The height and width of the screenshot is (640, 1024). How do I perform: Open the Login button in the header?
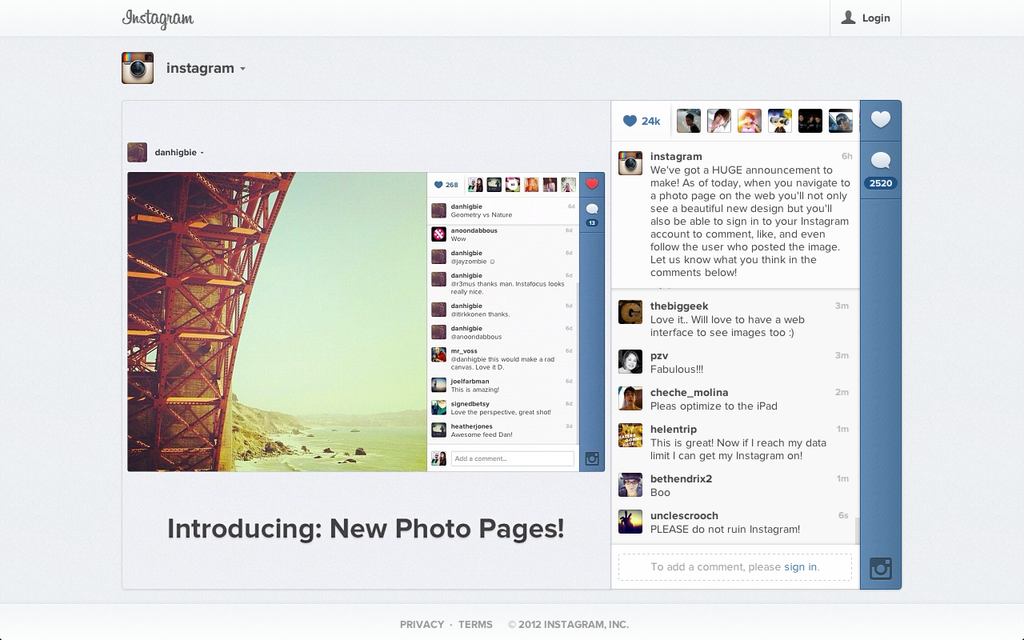pos(865,18)
